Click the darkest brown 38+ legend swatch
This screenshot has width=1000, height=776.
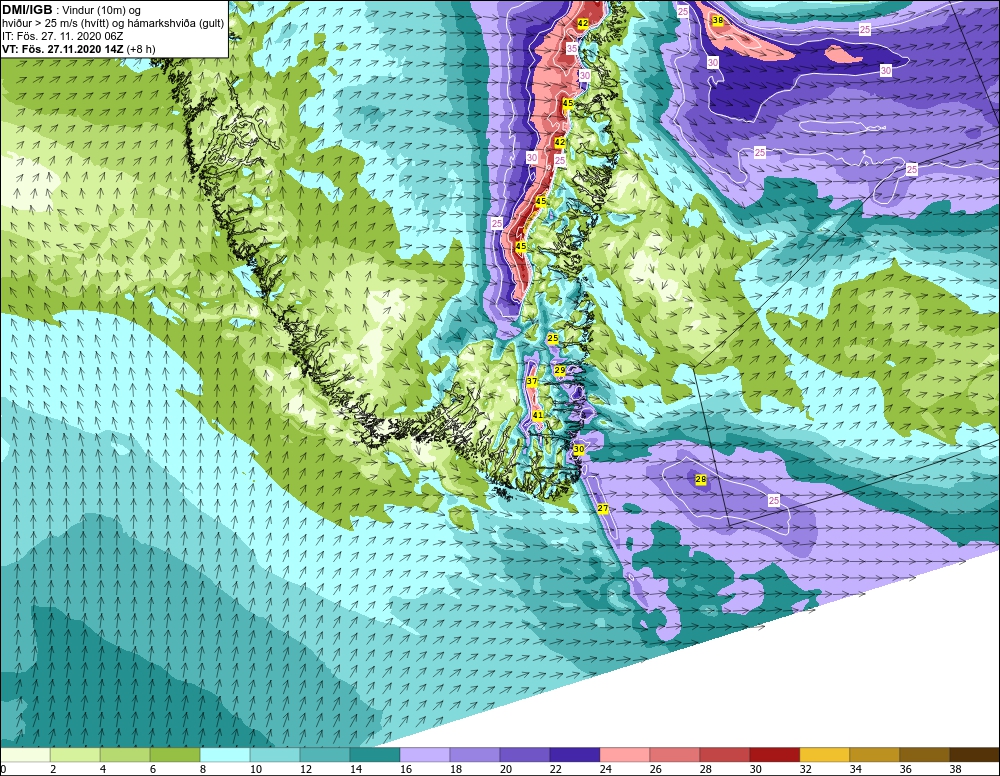[975, 755]
